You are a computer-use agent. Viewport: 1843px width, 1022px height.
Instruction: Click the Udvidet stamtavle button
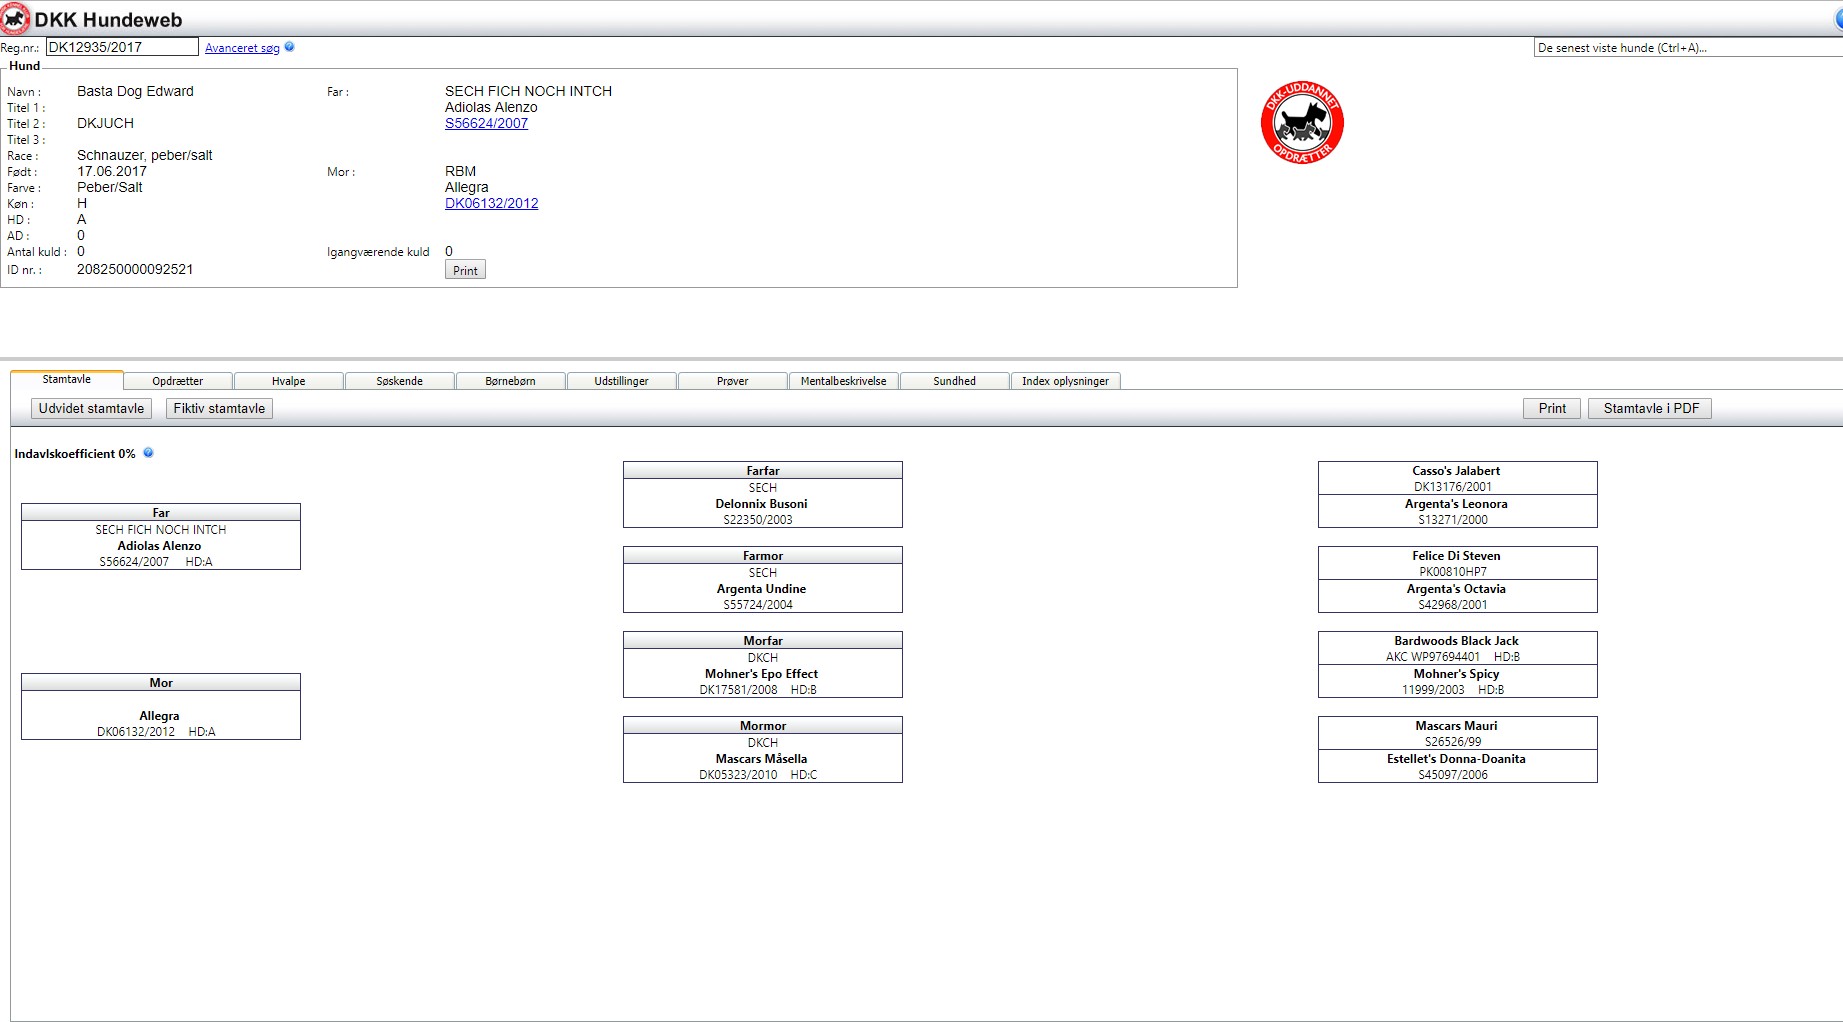[x=91, y=408]
